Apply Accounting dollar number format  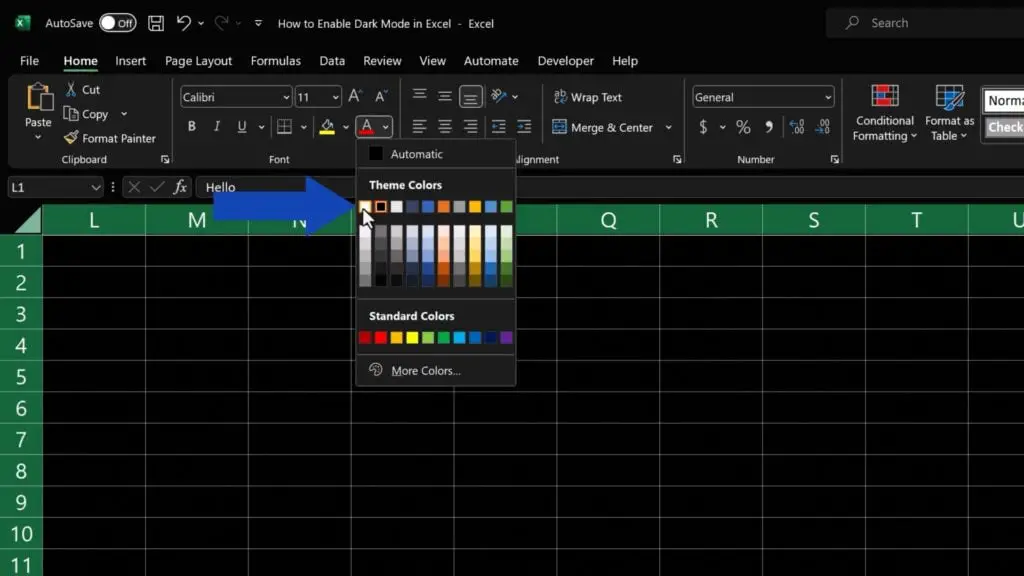(x=703, y=127)
